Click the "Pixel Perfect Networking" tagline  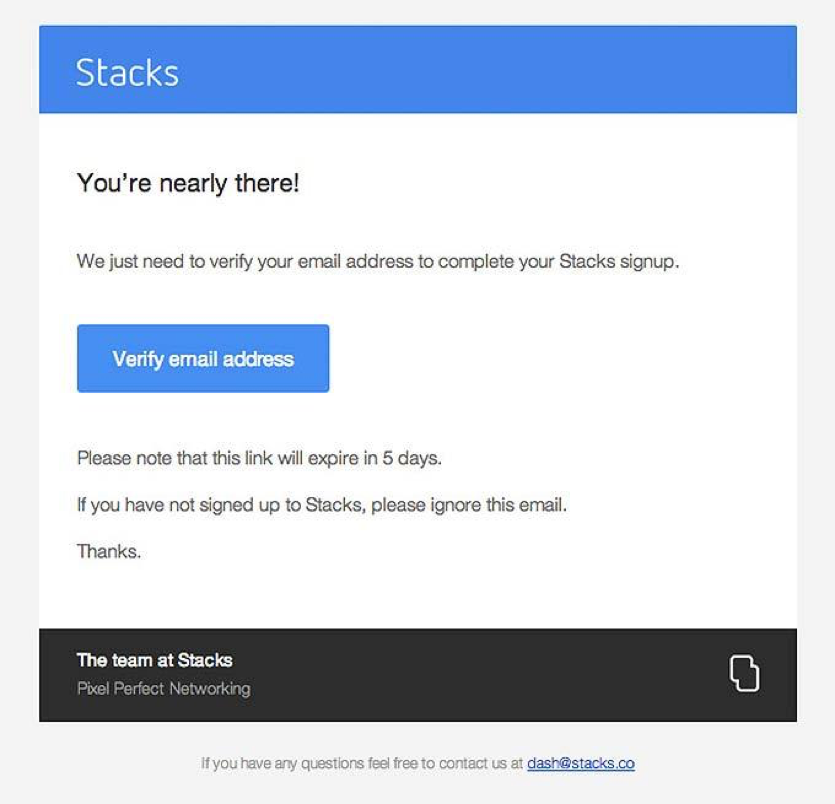pyautogui.click(x=163, y=688)
